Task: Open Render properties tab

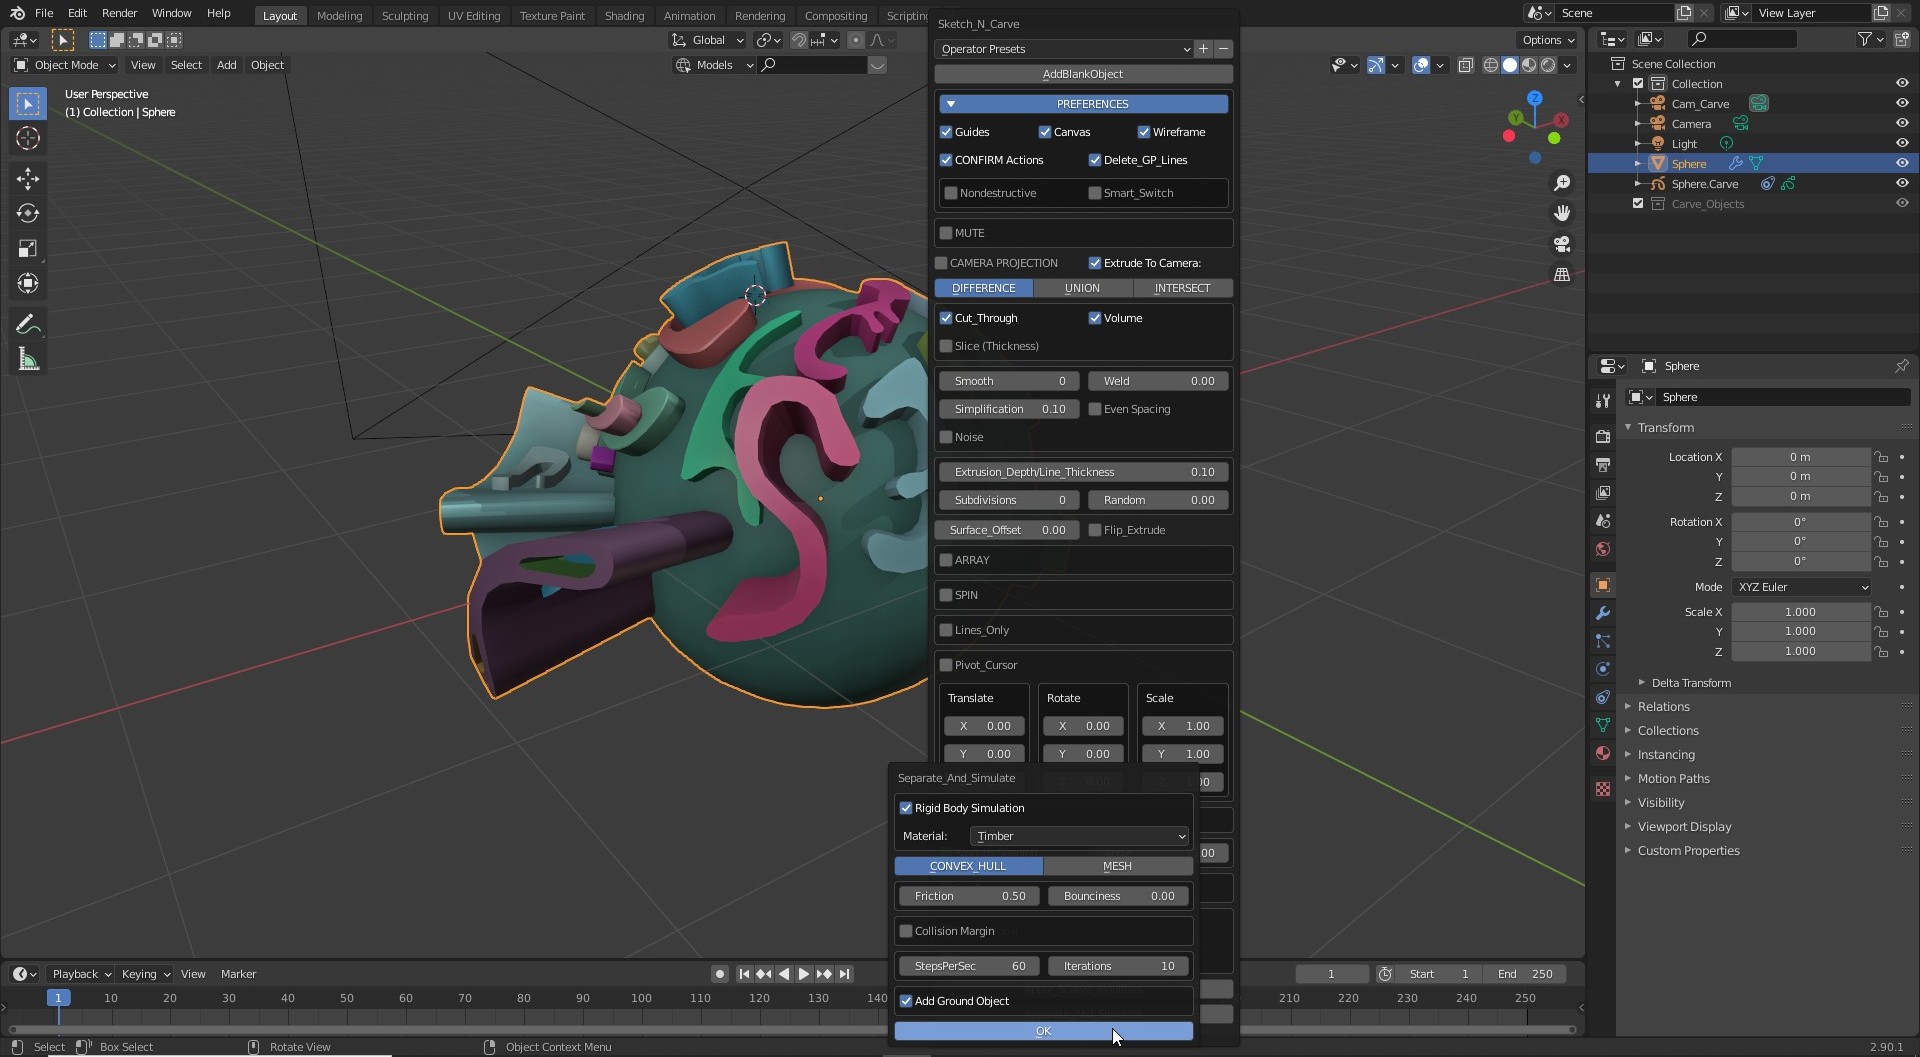Action: pyautogui.click(x=1603, y=436)
